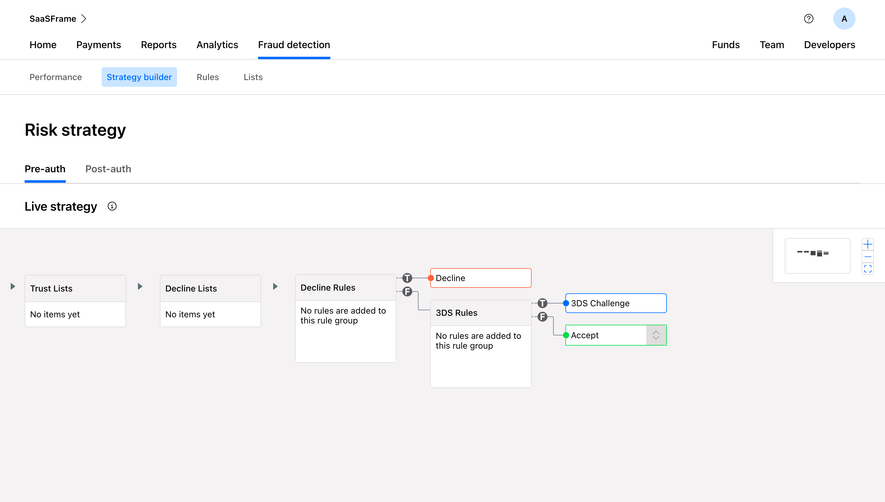The height and width of the screenshot is (502, 885).
Task: Click the 3DS Rules node header
Action: click(x=480, y=313)
